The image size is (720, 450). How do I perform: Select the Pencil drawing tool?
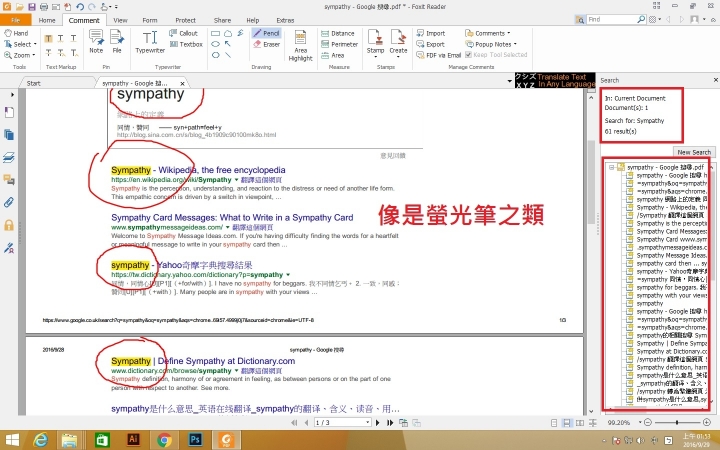pyautogui.click(x=266, y=33)
